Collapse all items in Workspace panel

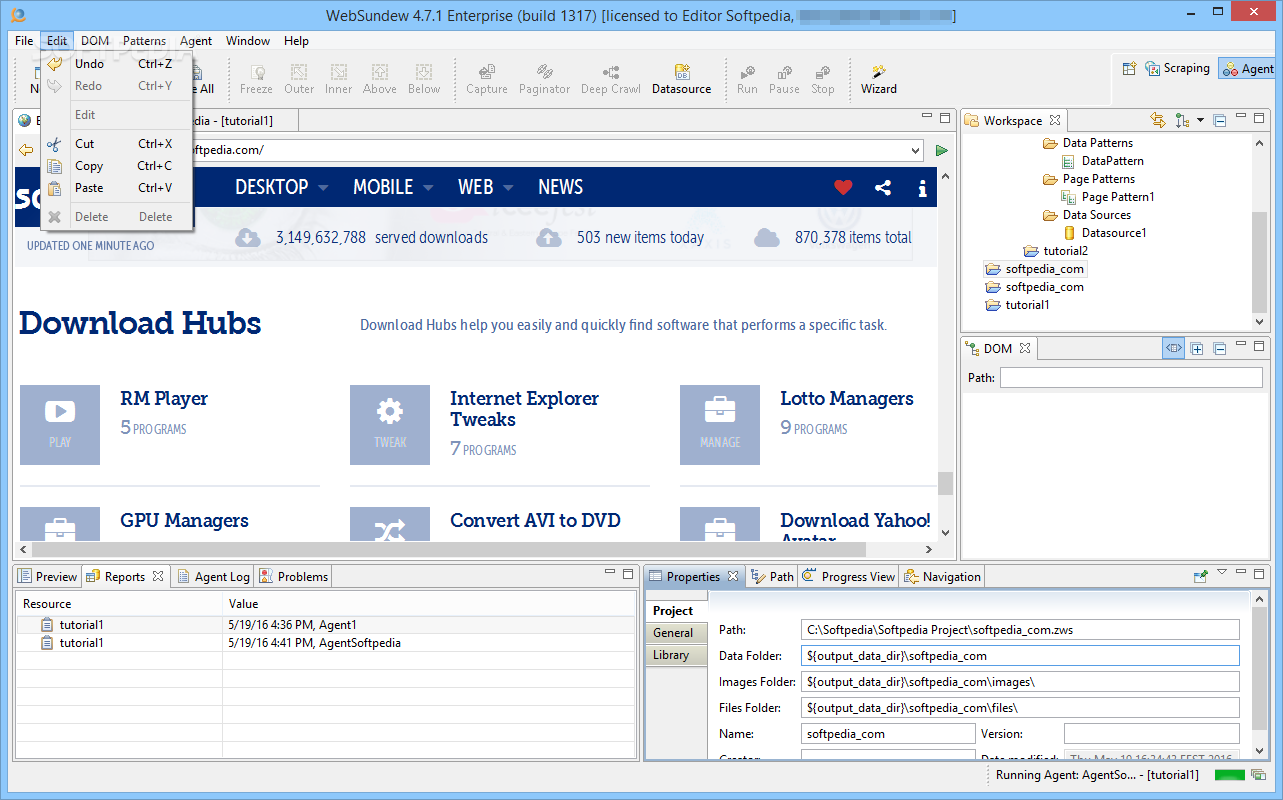click(1219, 120)
